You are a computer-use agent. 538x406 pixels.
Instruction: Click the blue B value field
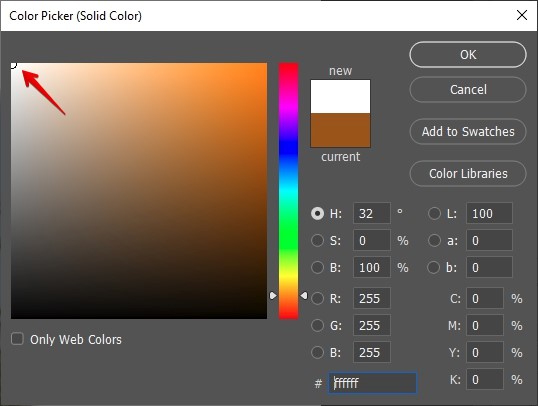point(372,352)
